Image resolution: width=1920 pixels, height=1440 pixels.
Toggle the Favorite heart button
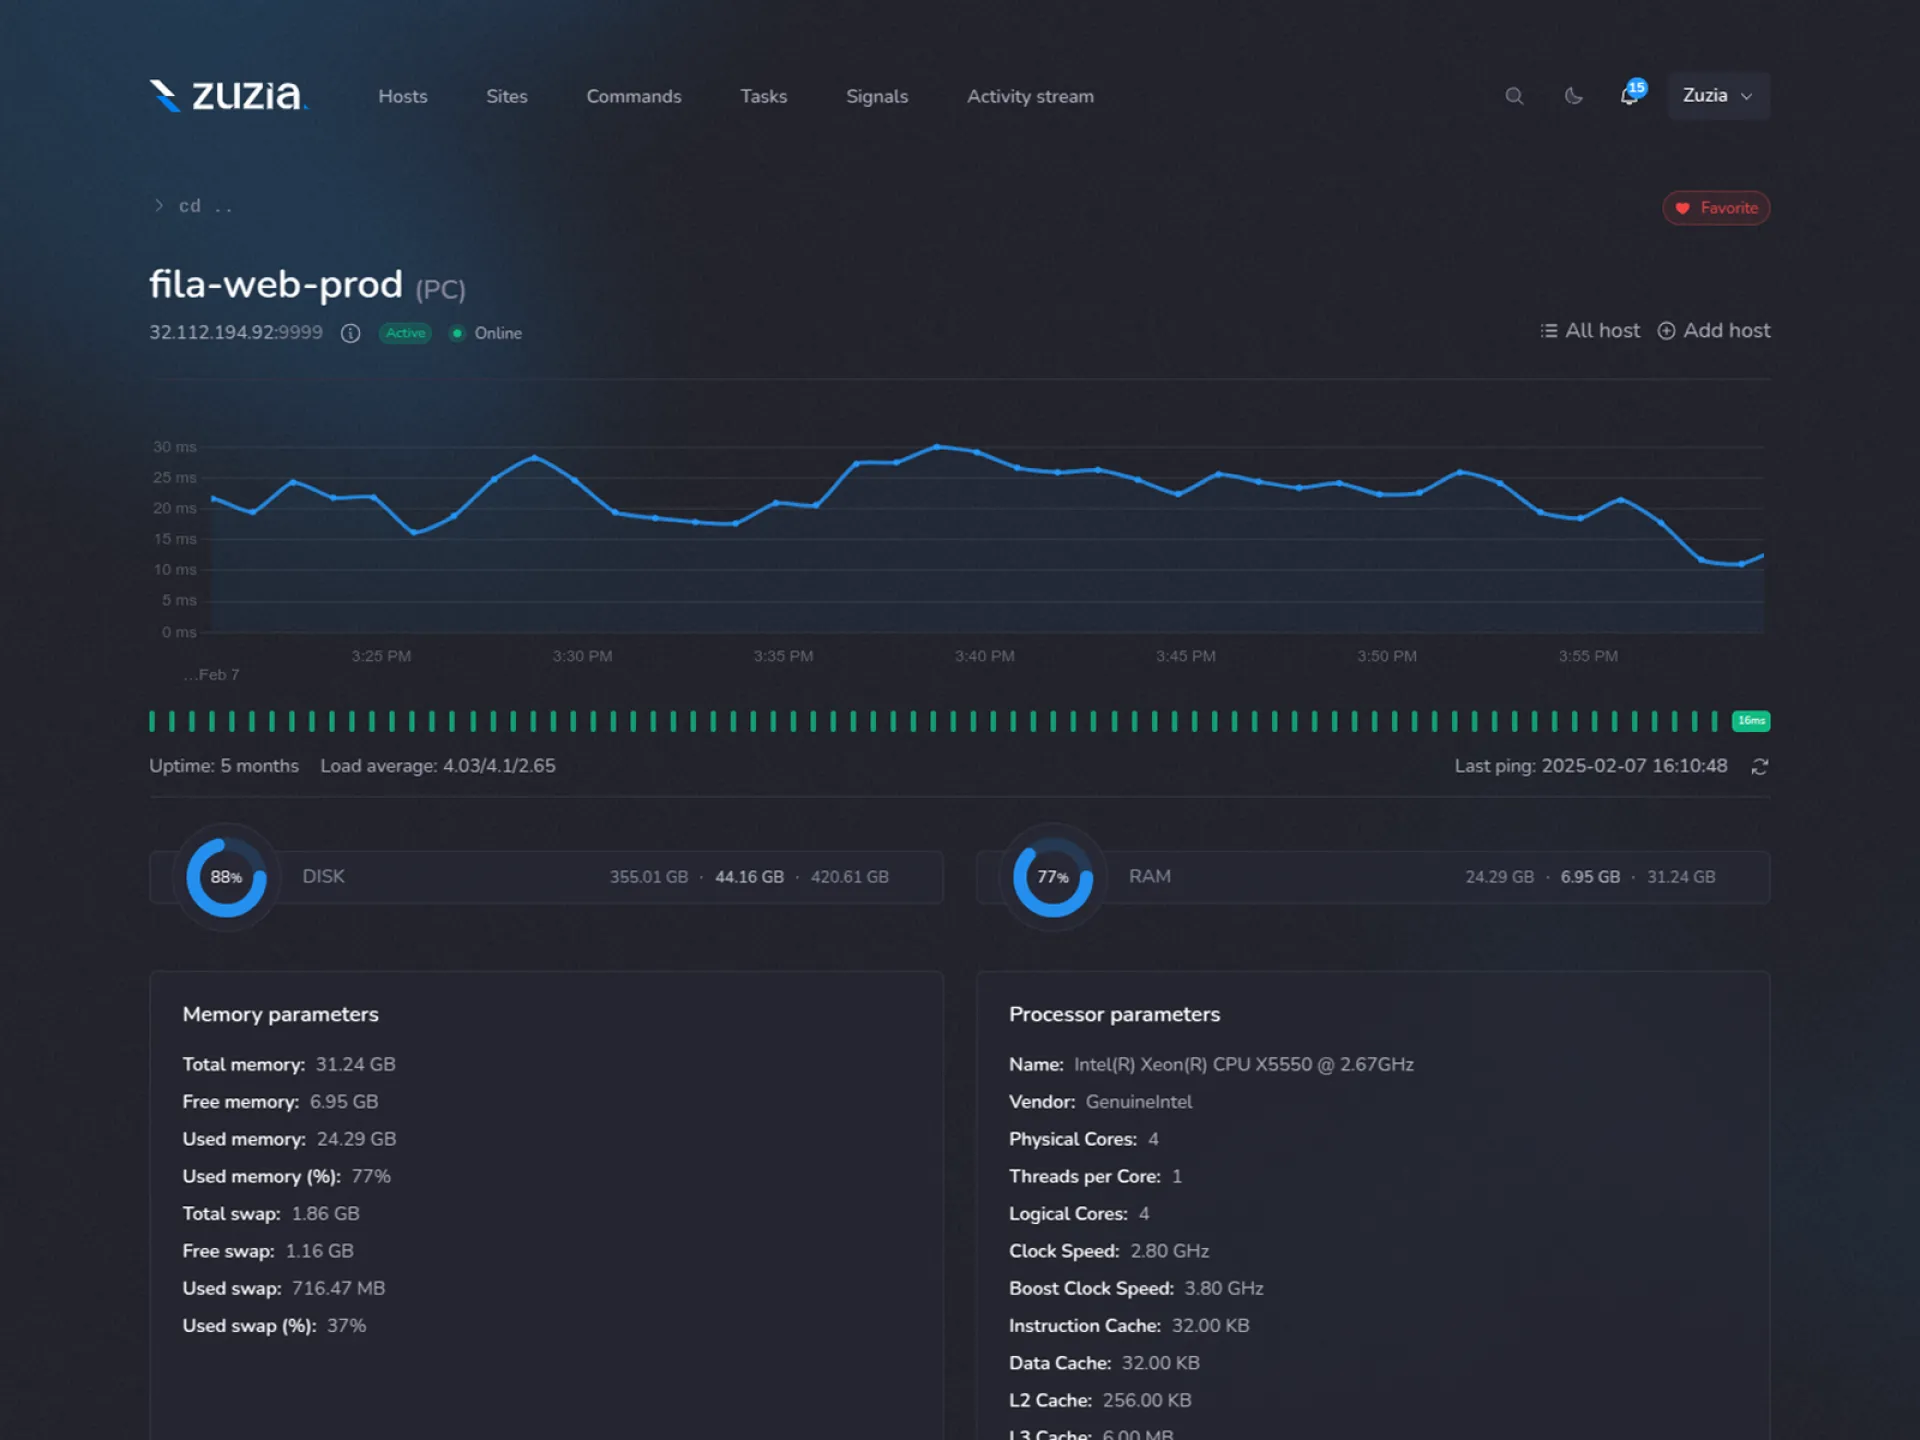(x=1716, y=208)
